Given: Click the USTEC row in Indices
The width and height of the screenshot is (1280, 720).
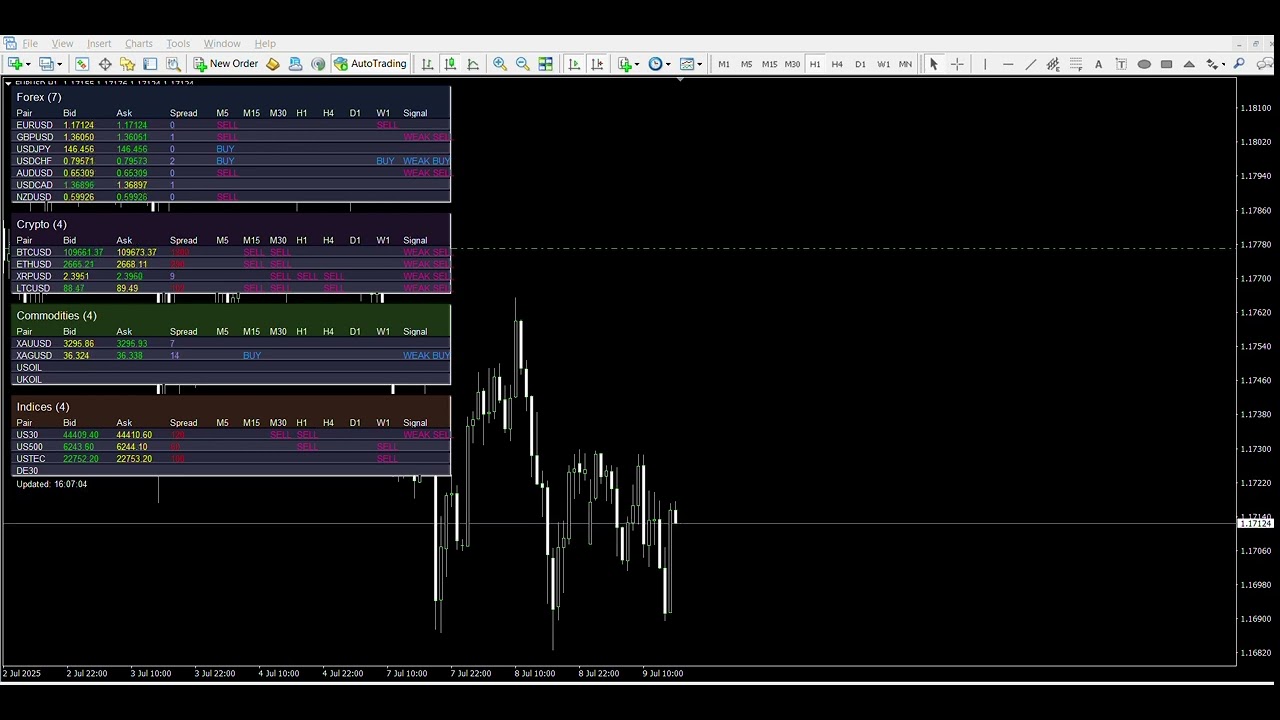Looking at the screenshot, I should (231, 459).
